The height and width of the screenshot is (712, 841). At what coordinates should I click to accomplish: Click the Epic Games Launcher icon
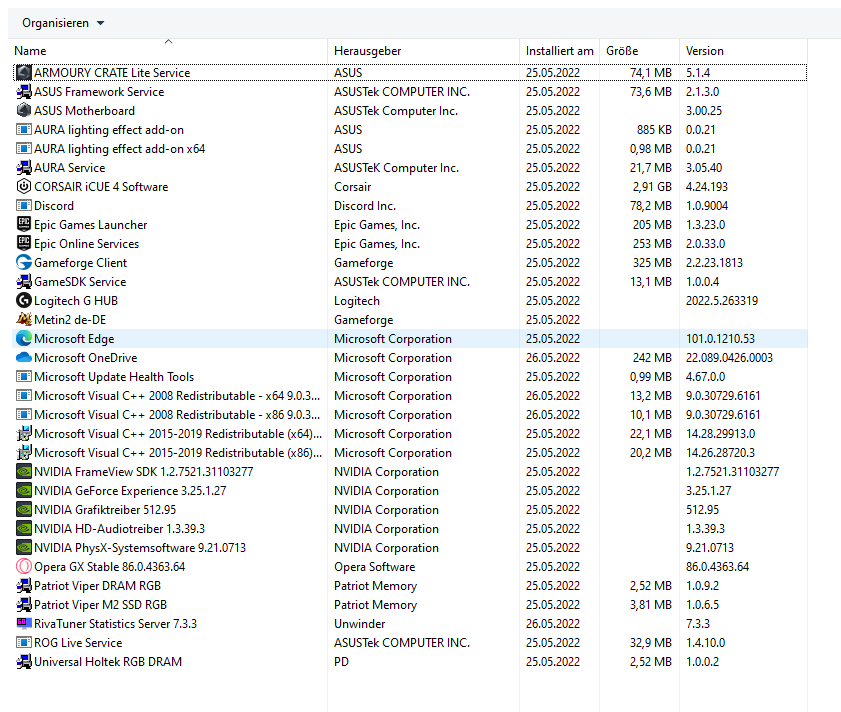[24, 224]
